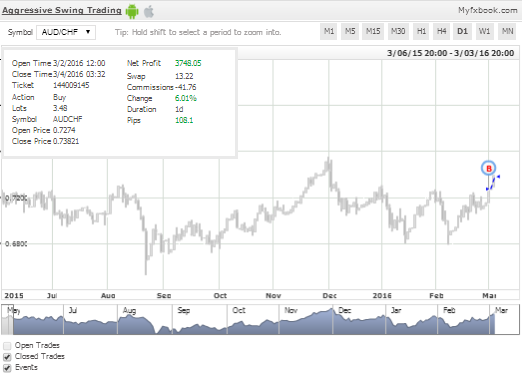This screenshot has width=522, height=381.
Task: Click the date range label at top right
Action: [x=450, y=53]
